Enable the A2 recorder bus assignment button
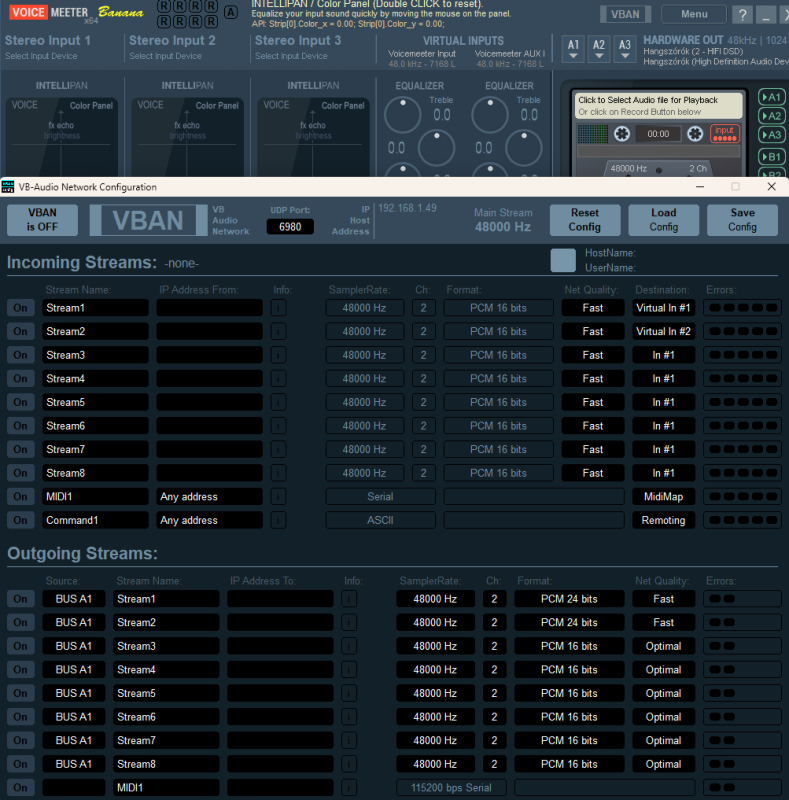Image resolution: width=789 pixels, height=800 pixels. click(x=772, y=116)
